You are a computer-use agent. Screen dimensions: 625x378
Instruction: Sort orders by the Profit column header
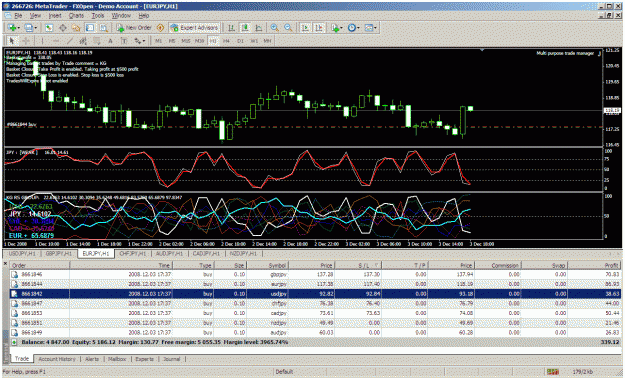tap(594, 265)
